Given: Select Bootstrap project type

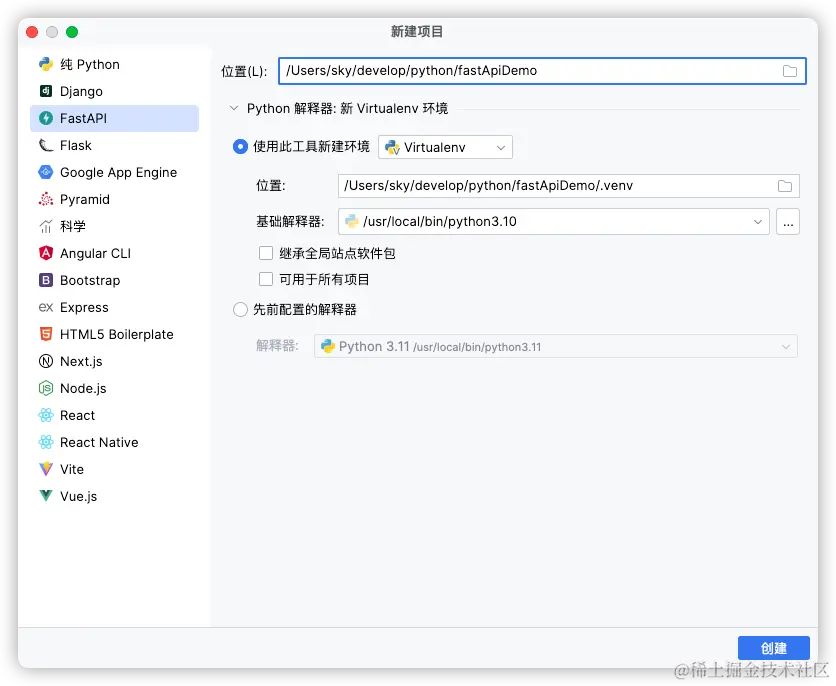Looking at the screenshot, I should click(x=115, y=280).
